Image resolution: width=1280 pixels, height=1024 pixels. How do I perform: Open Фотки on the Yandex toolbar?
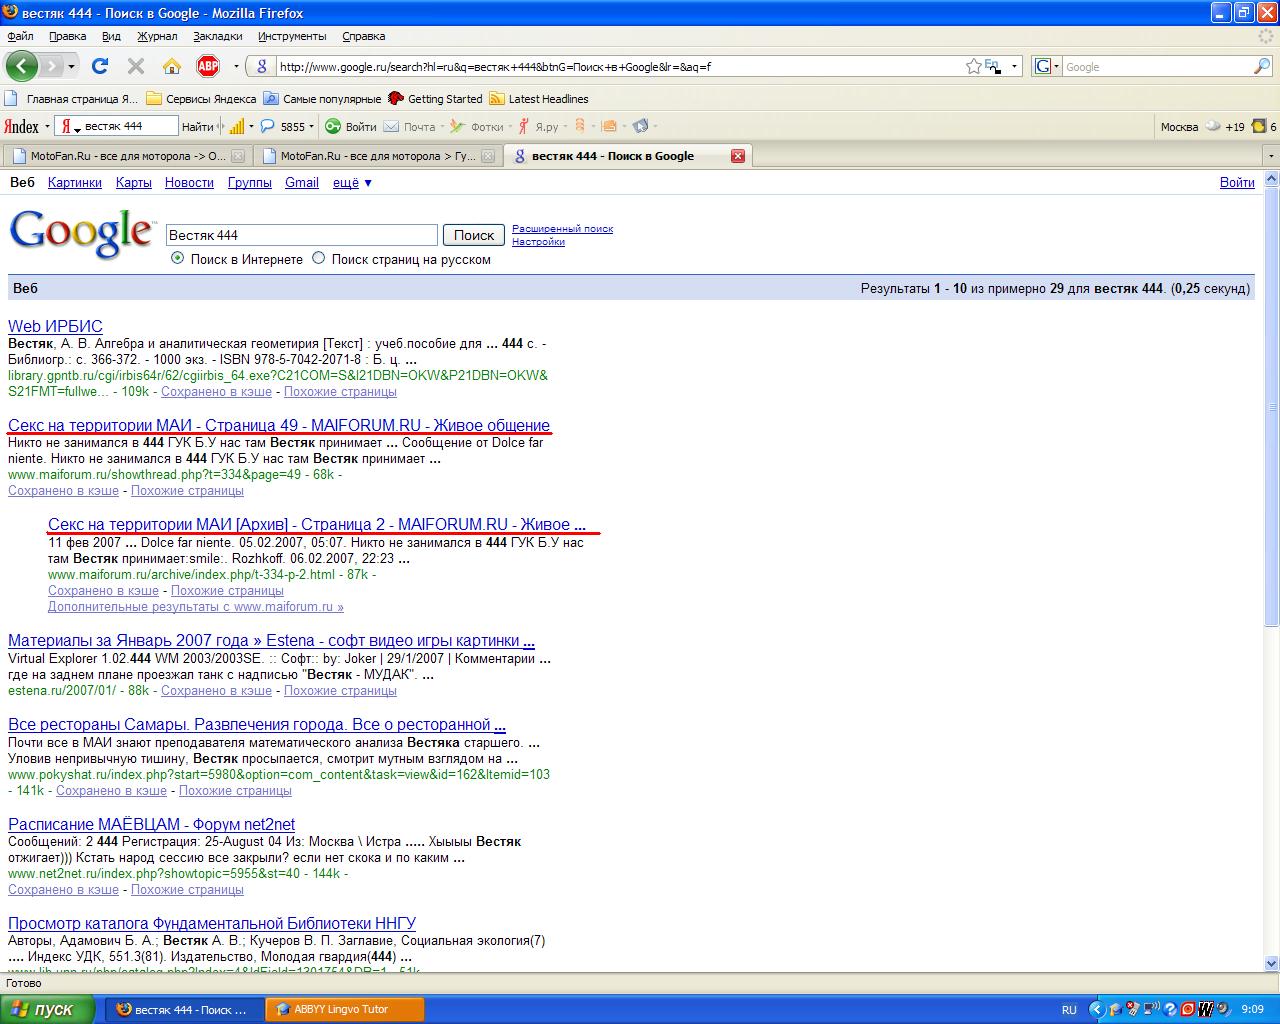point(477,126)
